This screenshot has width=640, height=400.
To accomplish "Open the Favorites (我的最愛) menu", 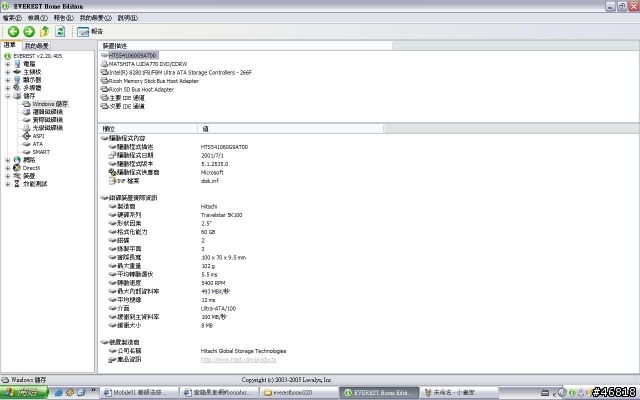I will (x=96, y=18).
